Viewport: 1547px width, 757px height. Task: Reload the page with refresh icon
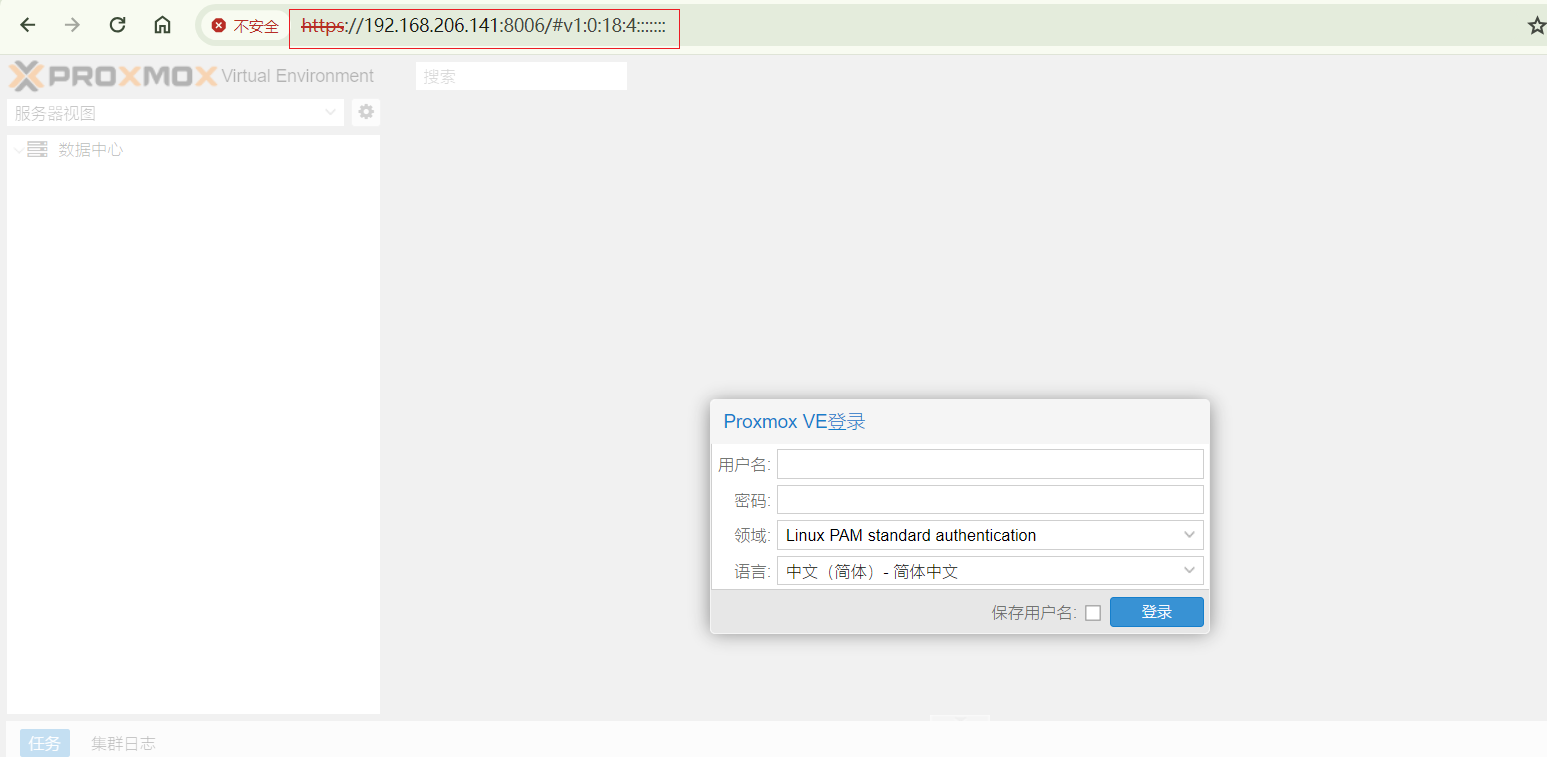(x=117, y=25)
